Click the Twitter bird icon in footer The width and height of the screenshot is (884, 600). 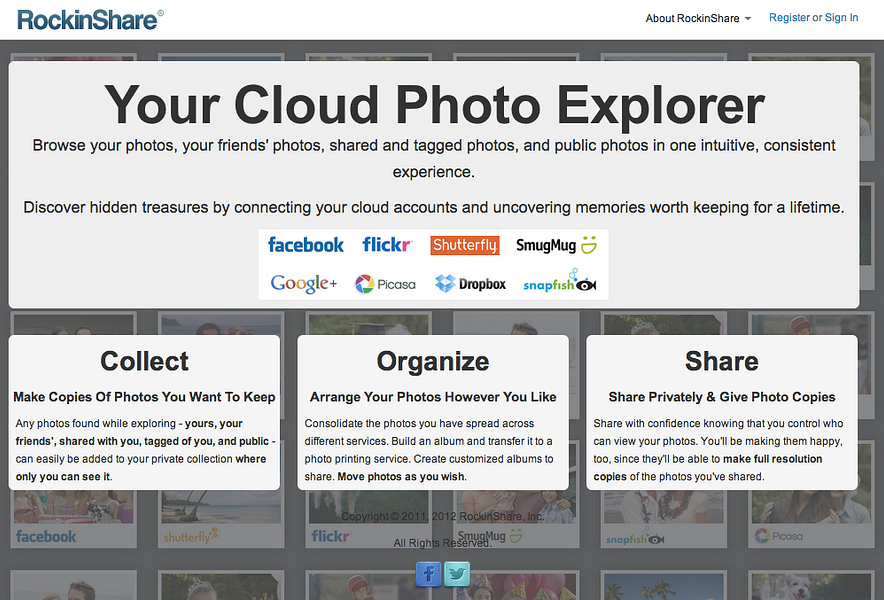point(457,574)
